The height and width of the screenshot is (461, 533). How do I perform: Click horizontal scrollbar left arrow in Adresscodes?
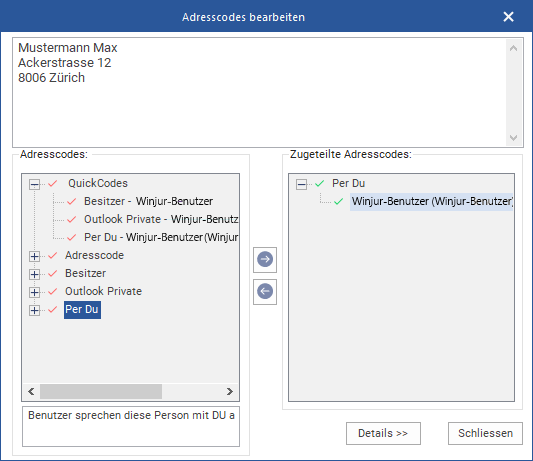(31, 392)
